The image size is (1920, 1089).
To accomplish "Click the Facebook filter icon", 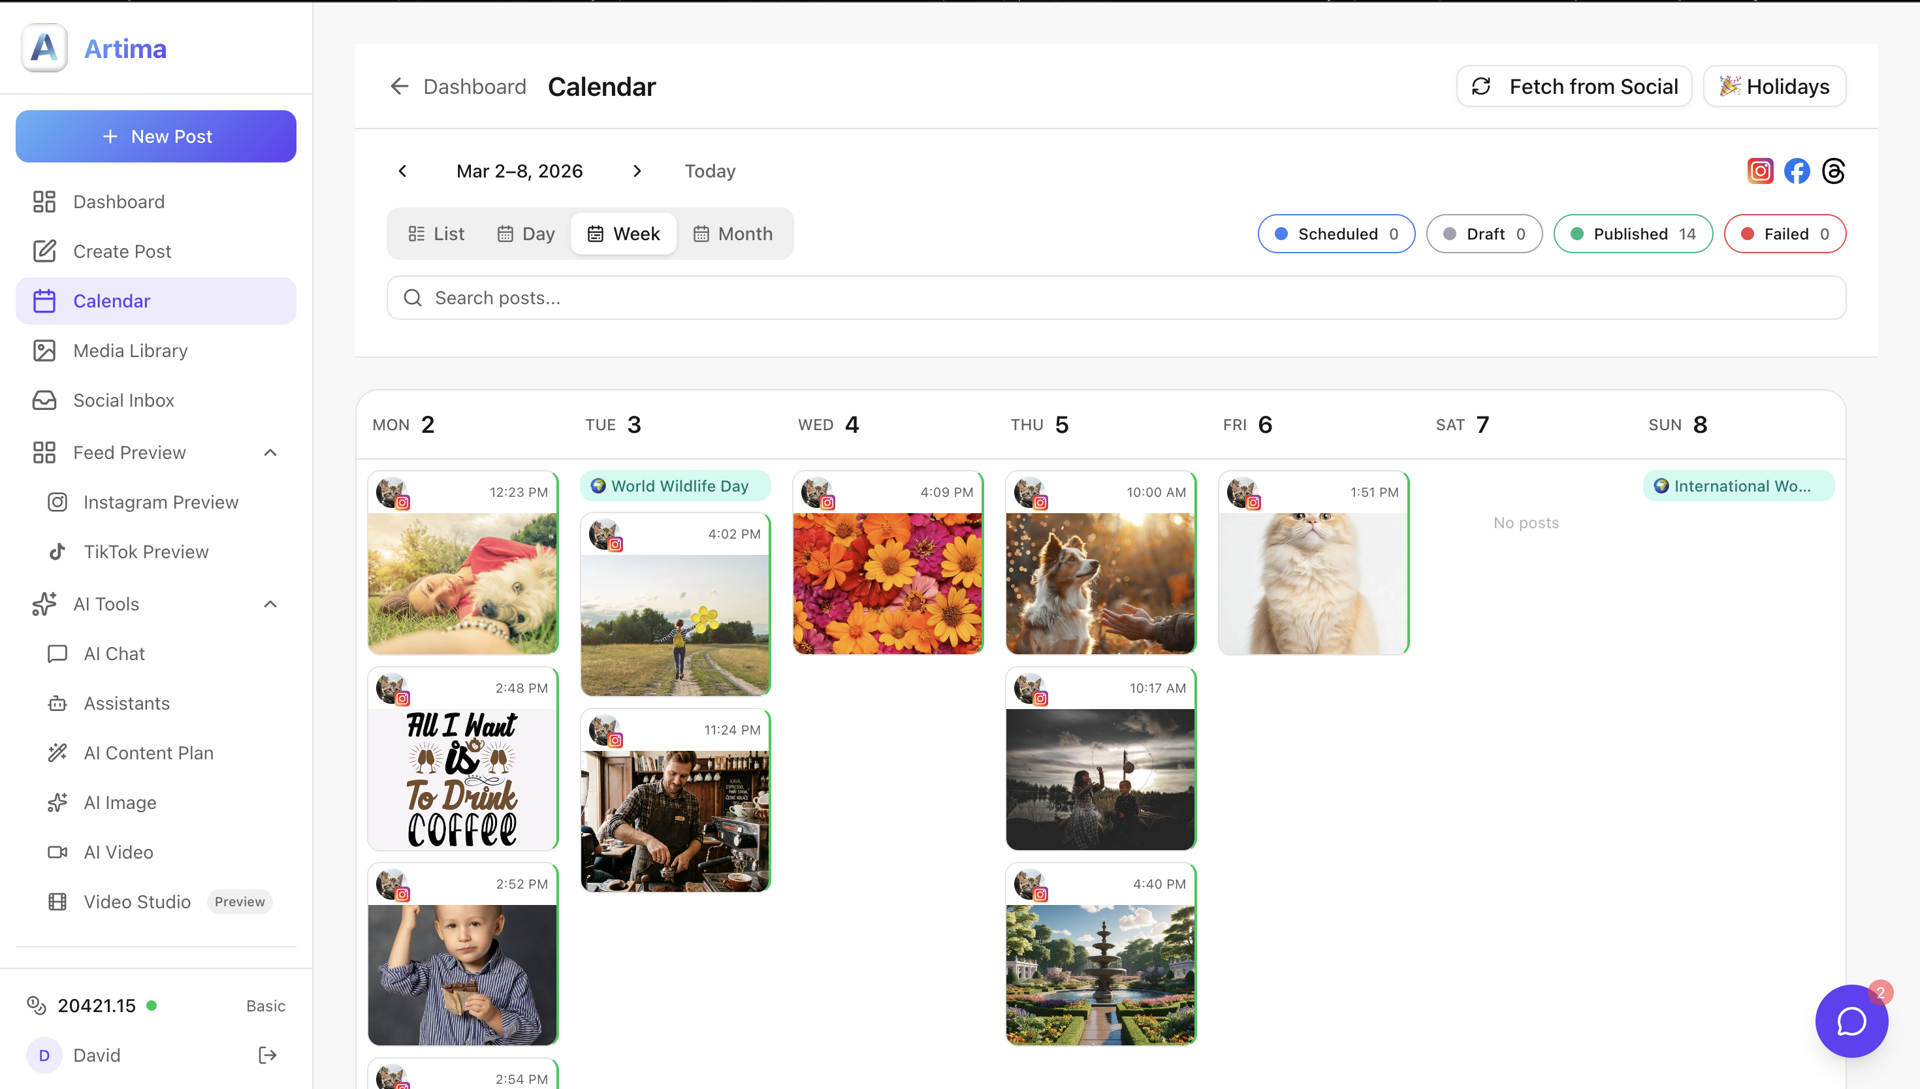I will click(1797, 171).
